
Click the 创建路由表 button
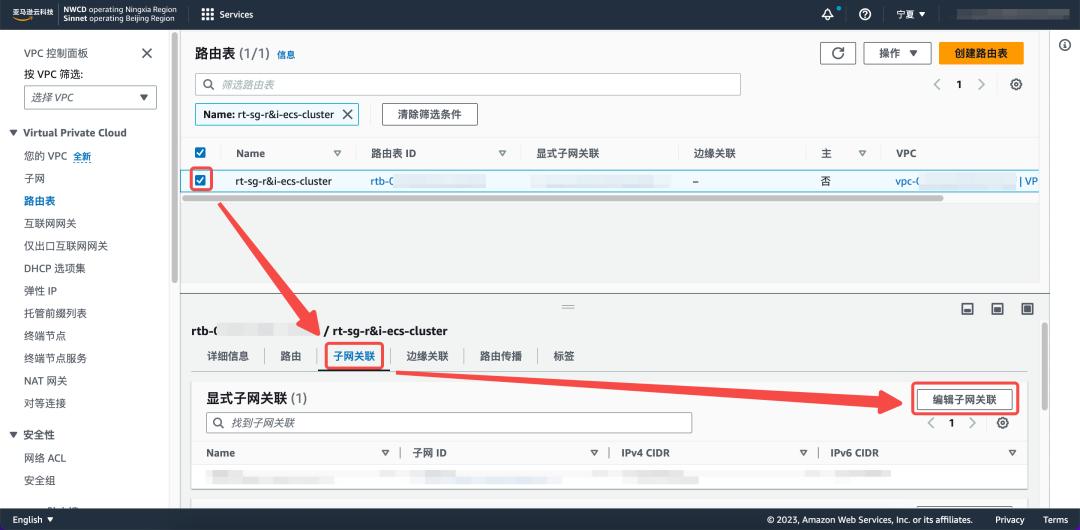coord(981,53)
